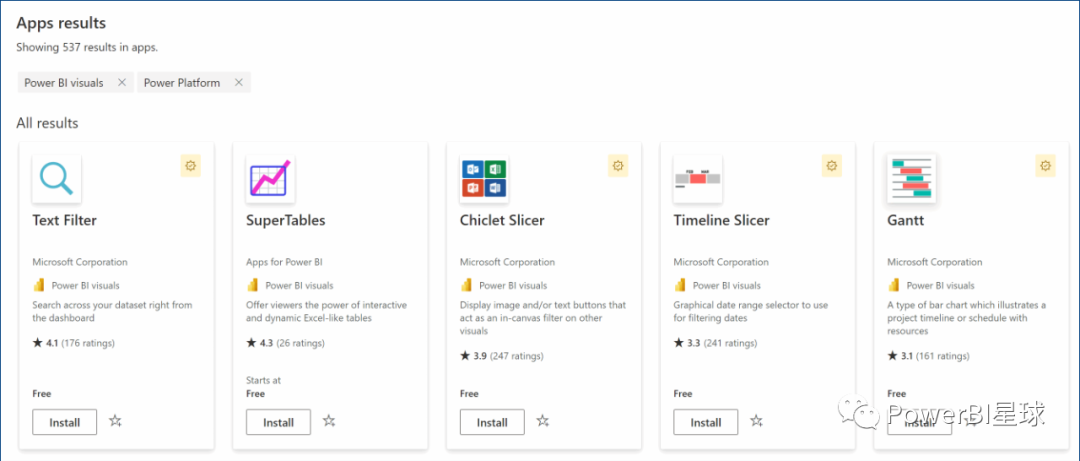Click Gantt rating 3.1 (161 ratings)
The image size is (1080, 461).
[928, 356]
